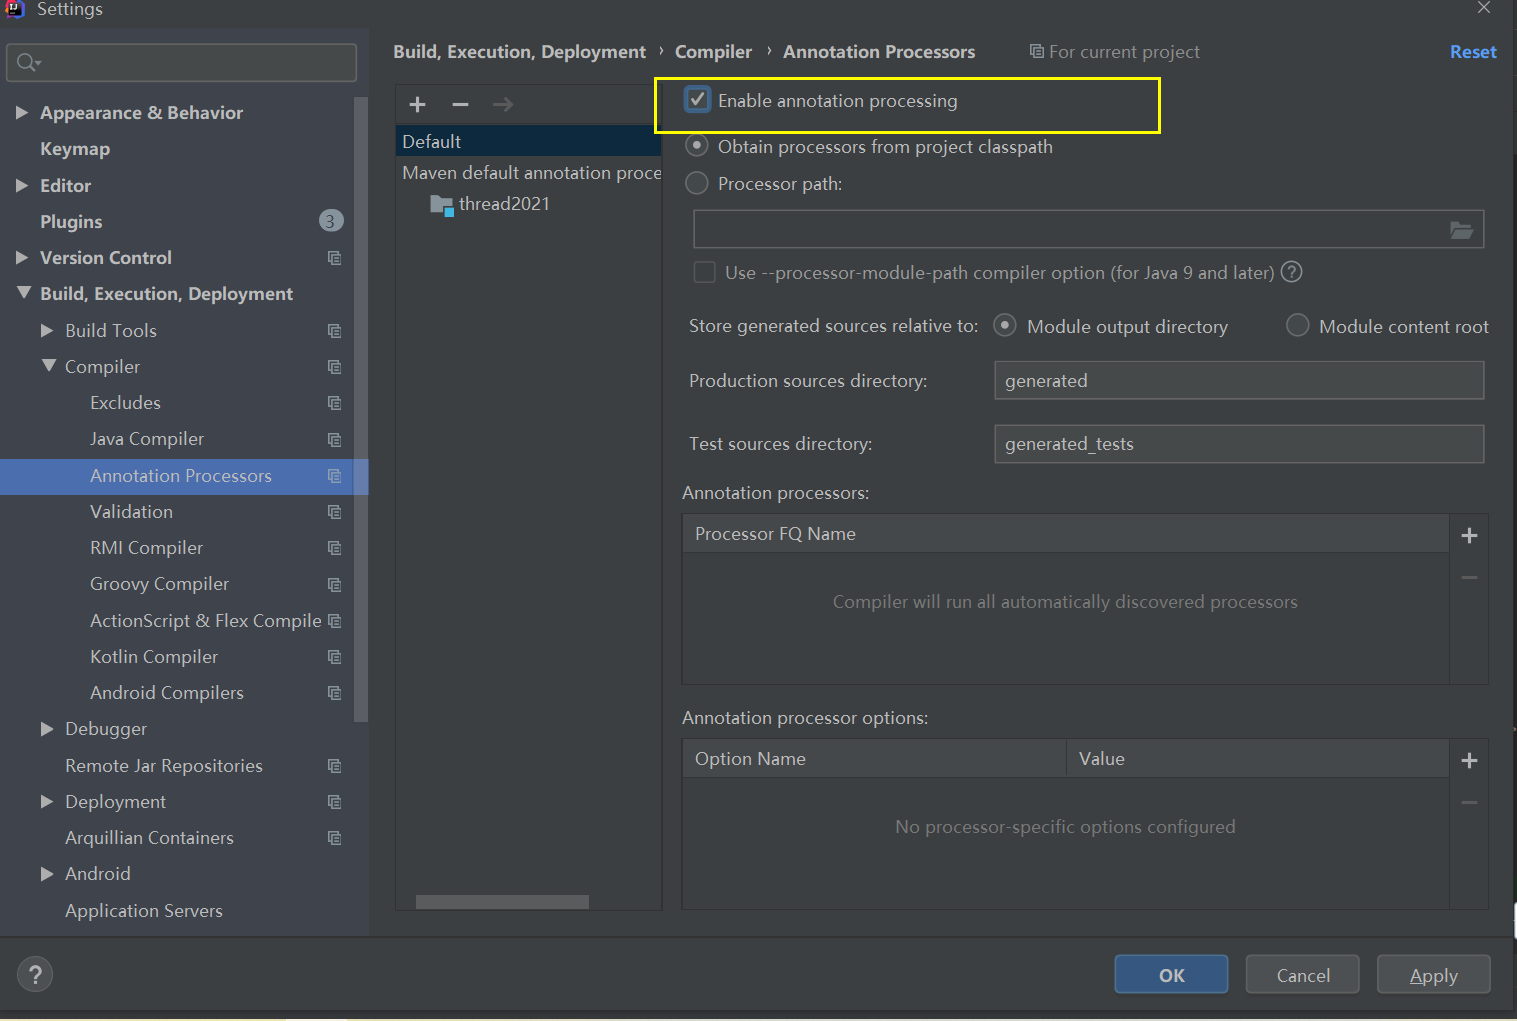Add a new annotation profile with plus icon
Screen dimensions: 1517x1021
tap(418, 104)
